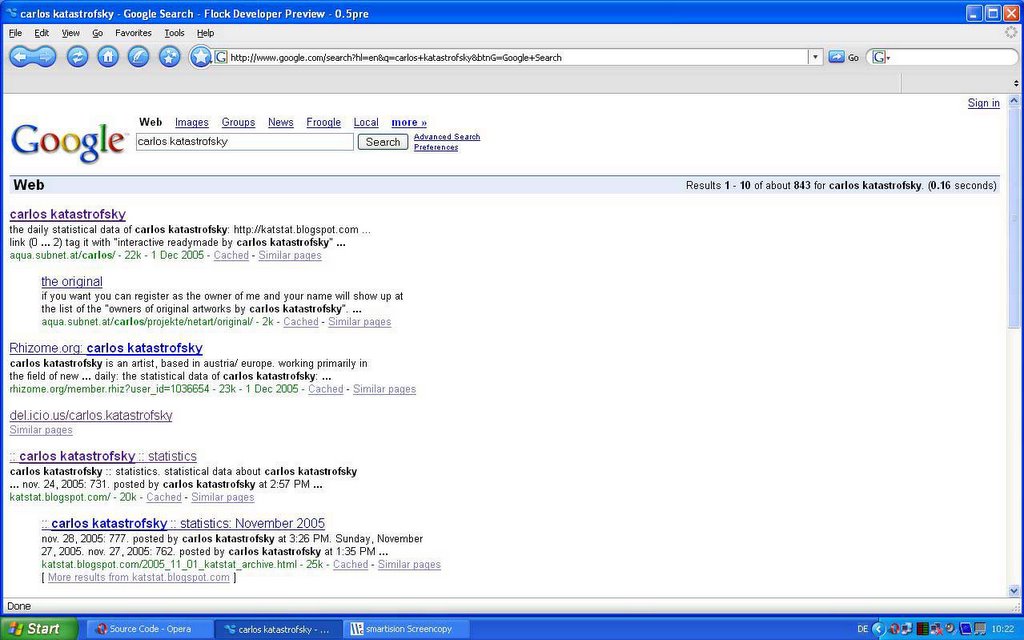Screen dimensions: 1024x640
Task: Click the page scrollbar up arrow
Action: [x=1014, y=101]
